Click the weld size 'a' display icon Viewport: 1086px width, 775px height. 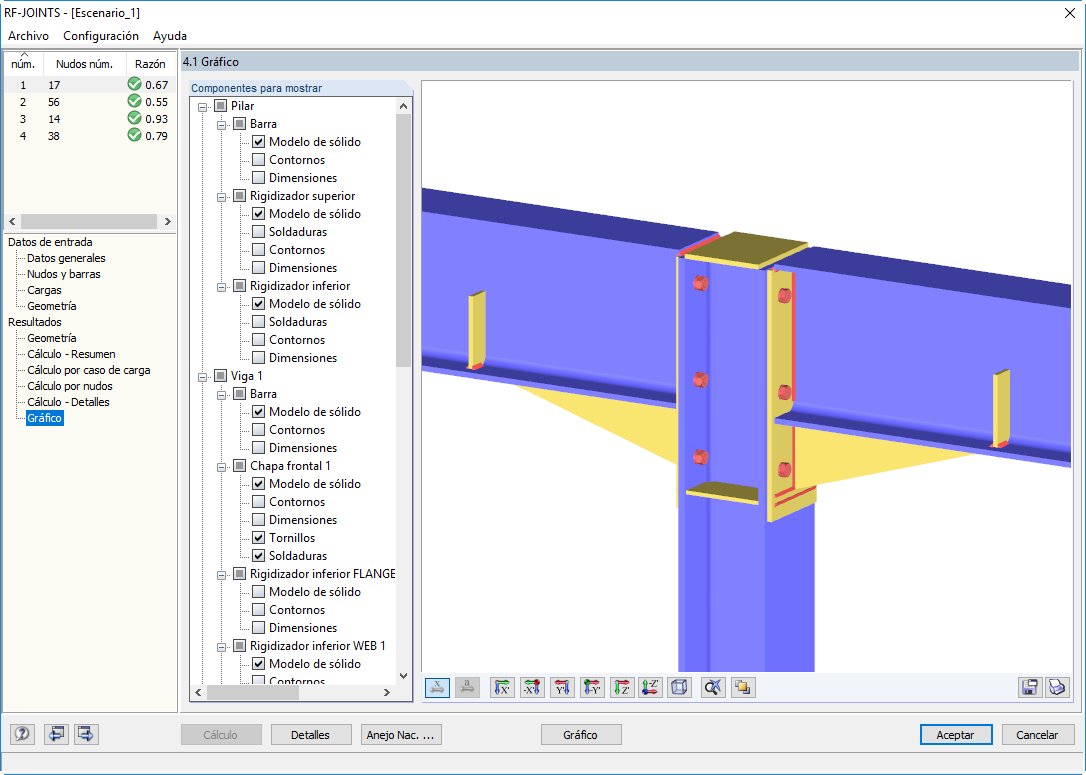tap(468, 688)
